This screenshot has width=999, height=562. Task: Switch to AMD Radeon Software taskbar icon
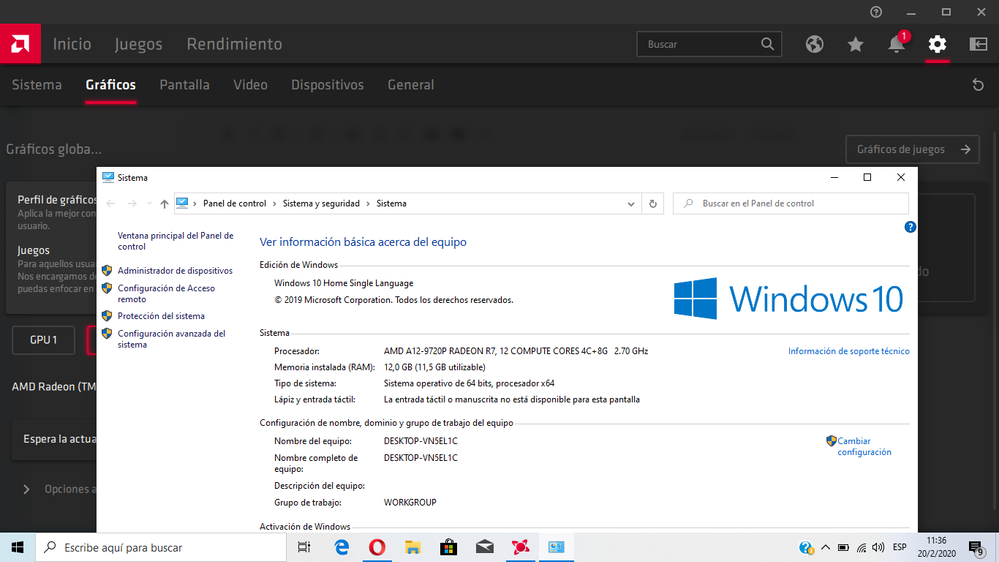click(x=521, y=547)
